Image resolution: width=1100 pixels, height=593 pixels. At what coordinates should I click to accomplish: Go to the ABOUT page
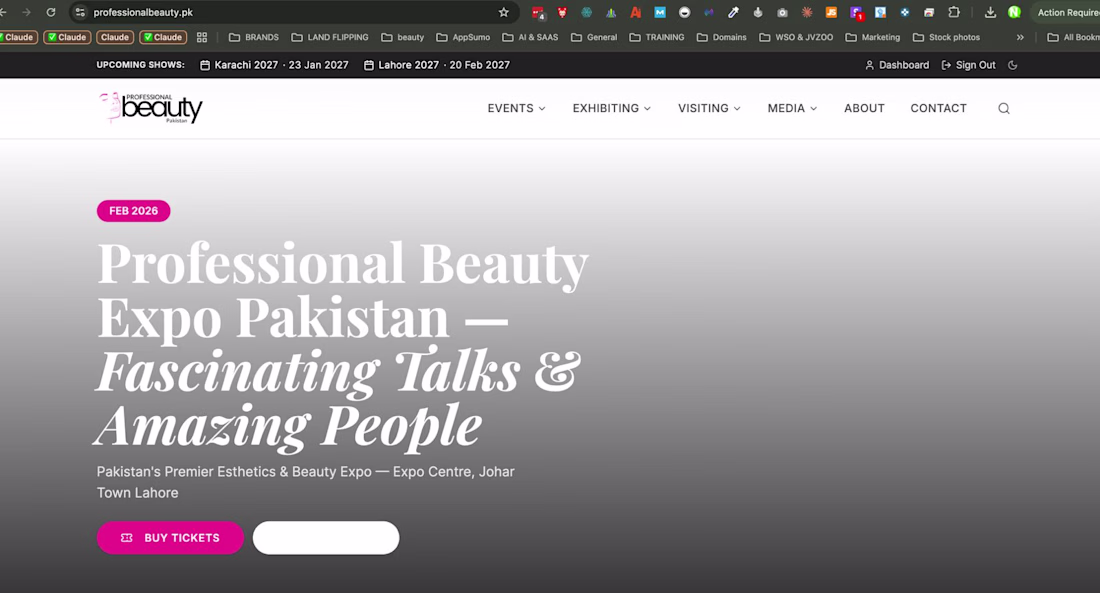pyautogui.click(x=864, y=108)
